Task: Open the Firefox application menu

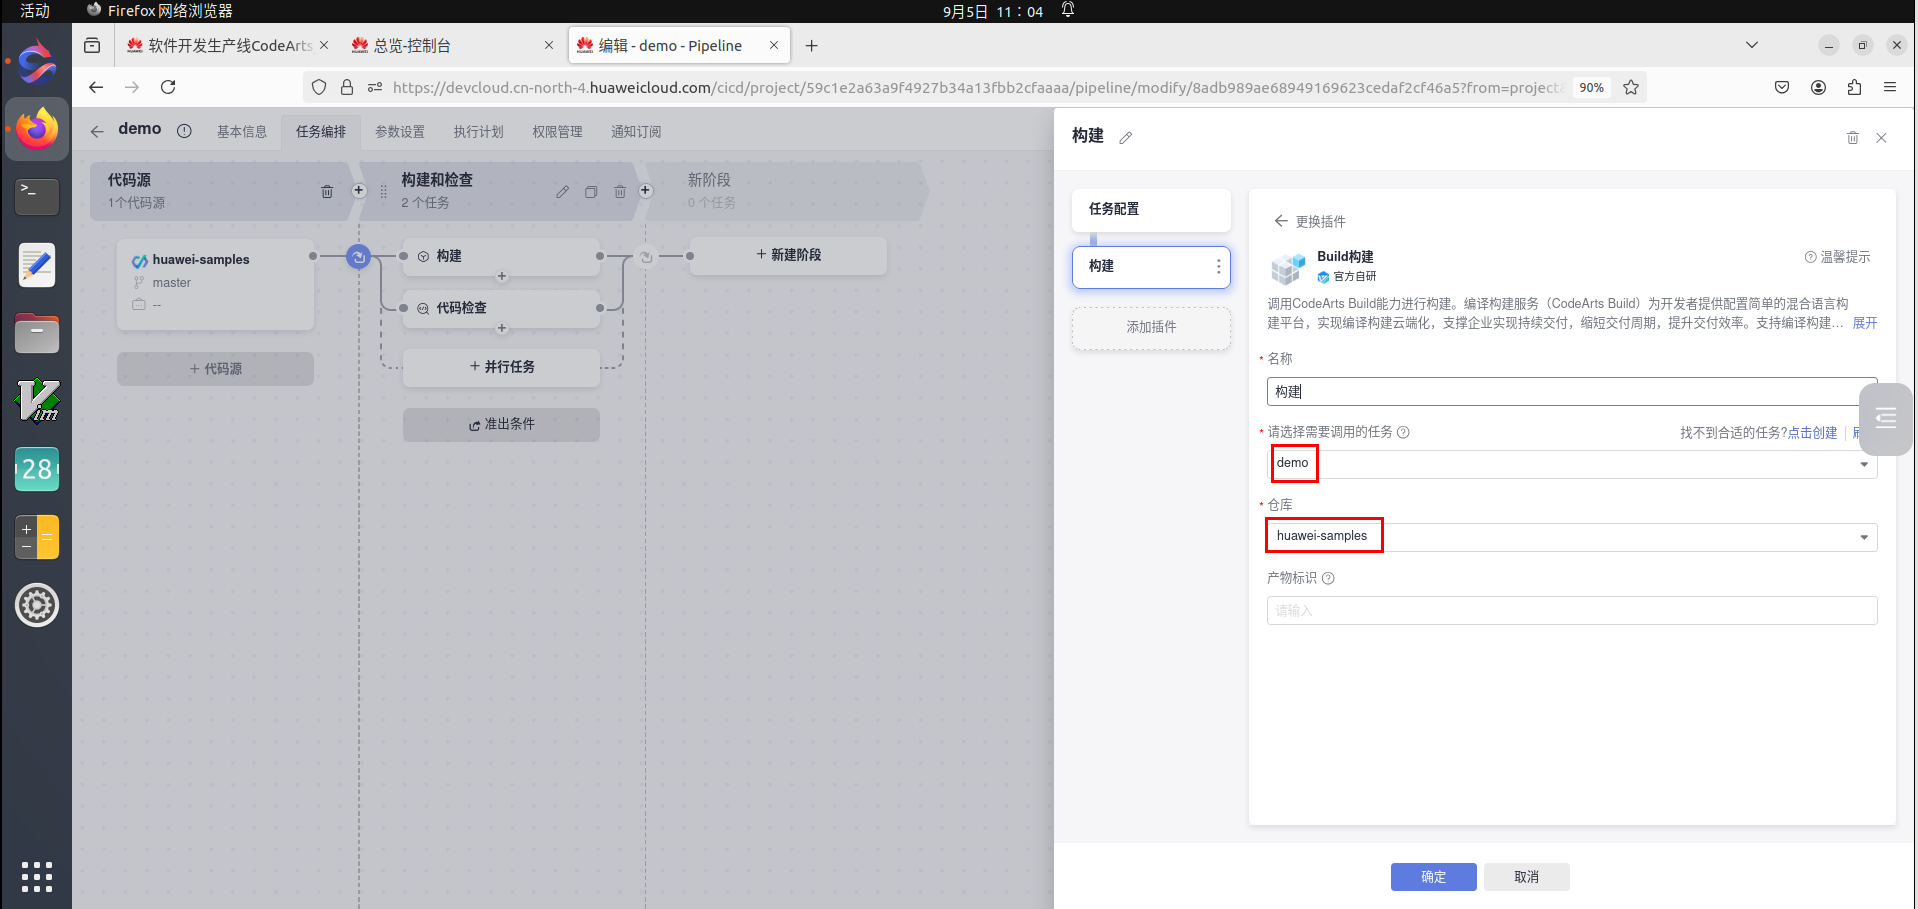Action: [x=1890, y=88]
